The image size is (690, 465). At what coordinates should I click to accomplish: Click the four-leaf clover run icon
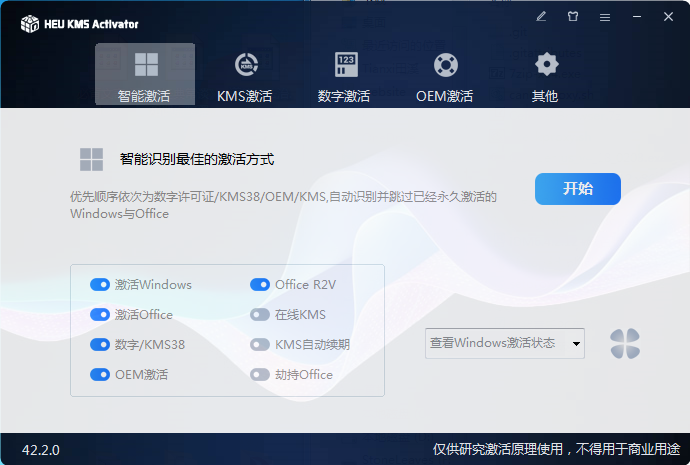(x=625, y=344)
